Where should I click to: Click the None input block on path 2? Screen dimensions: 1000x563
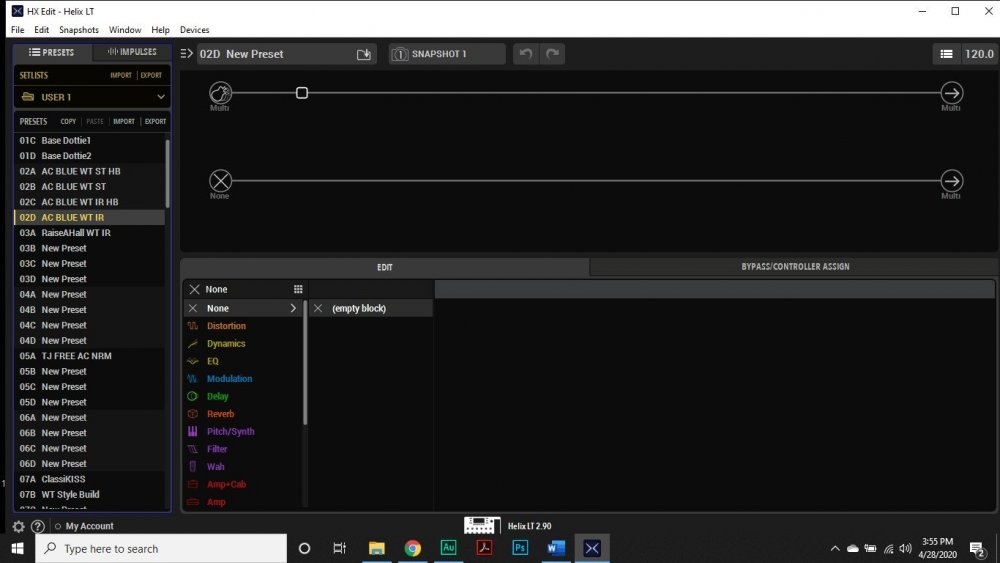pos(220,181)
